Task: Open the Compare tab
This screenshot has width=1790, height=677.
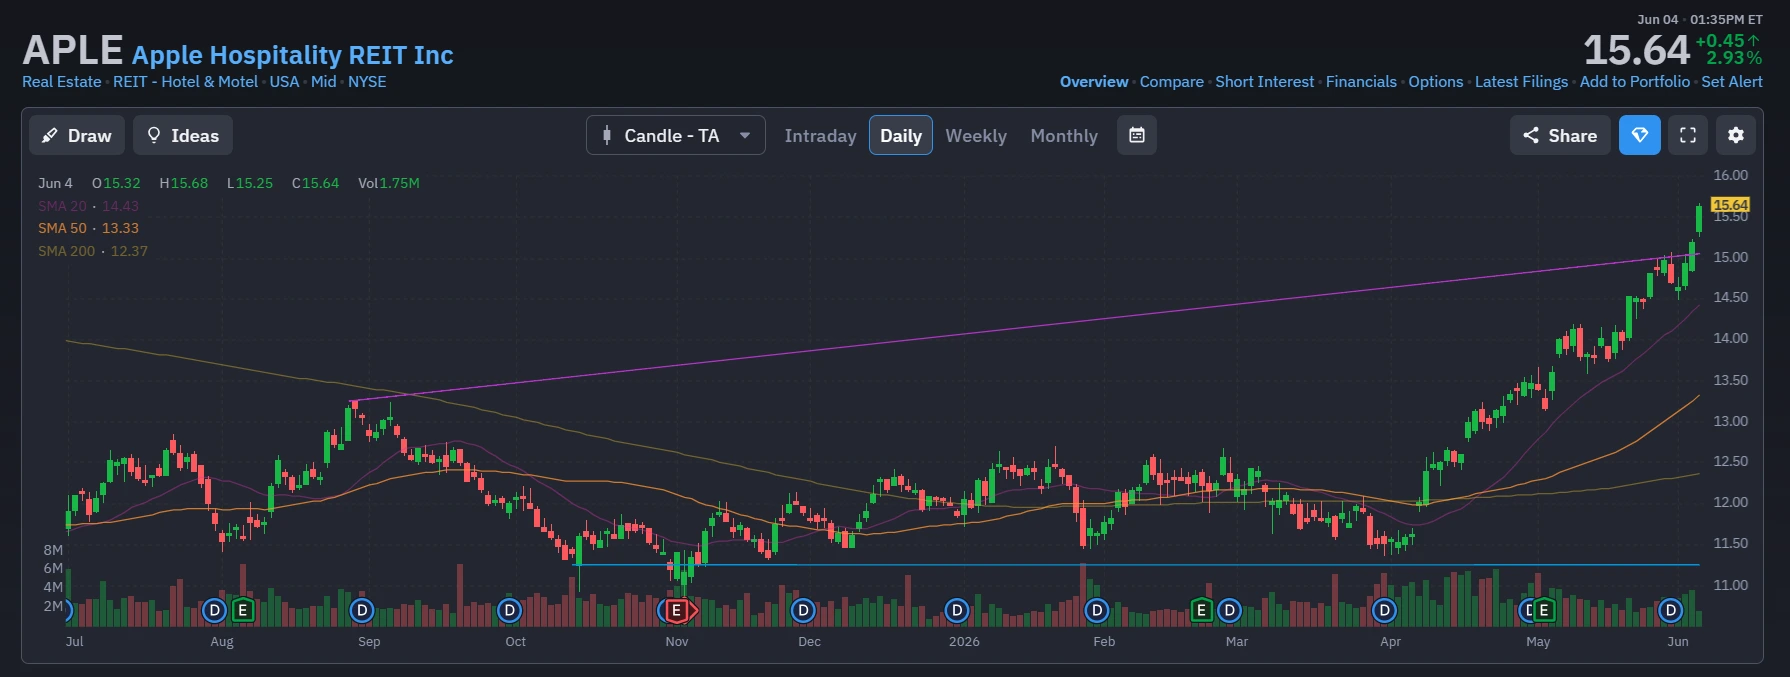Action: point(1172,82)
